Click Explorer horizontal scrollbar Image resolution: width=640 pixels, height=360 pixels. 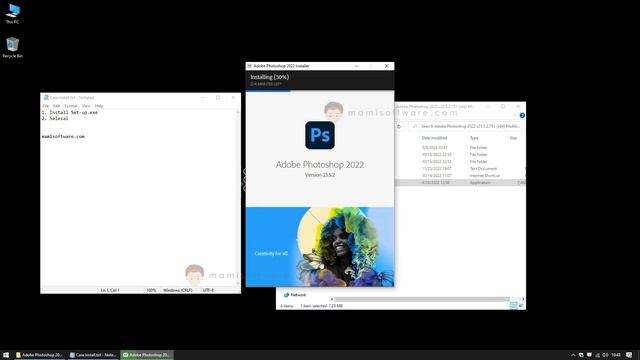(422, 299)
